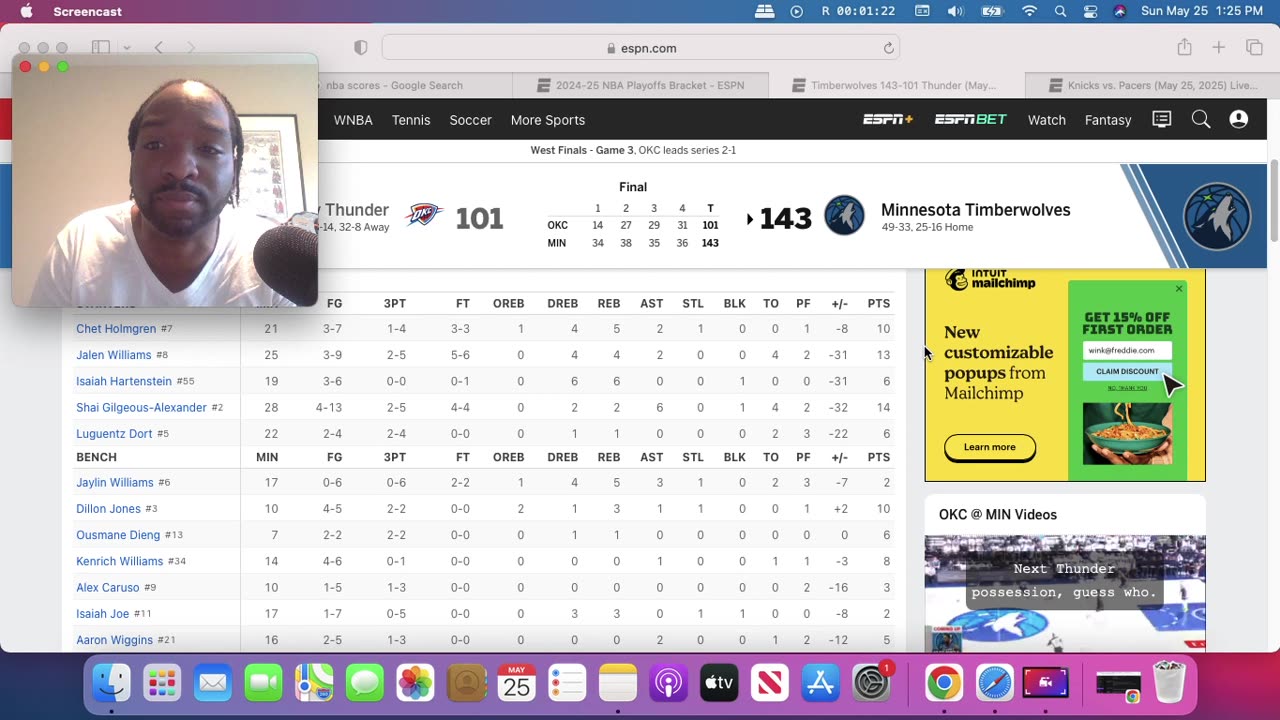Click the Minnesota Timberwolves team name
Image resolution: width=1280 pixels, height=720 pixels.
tap(976, 210)
